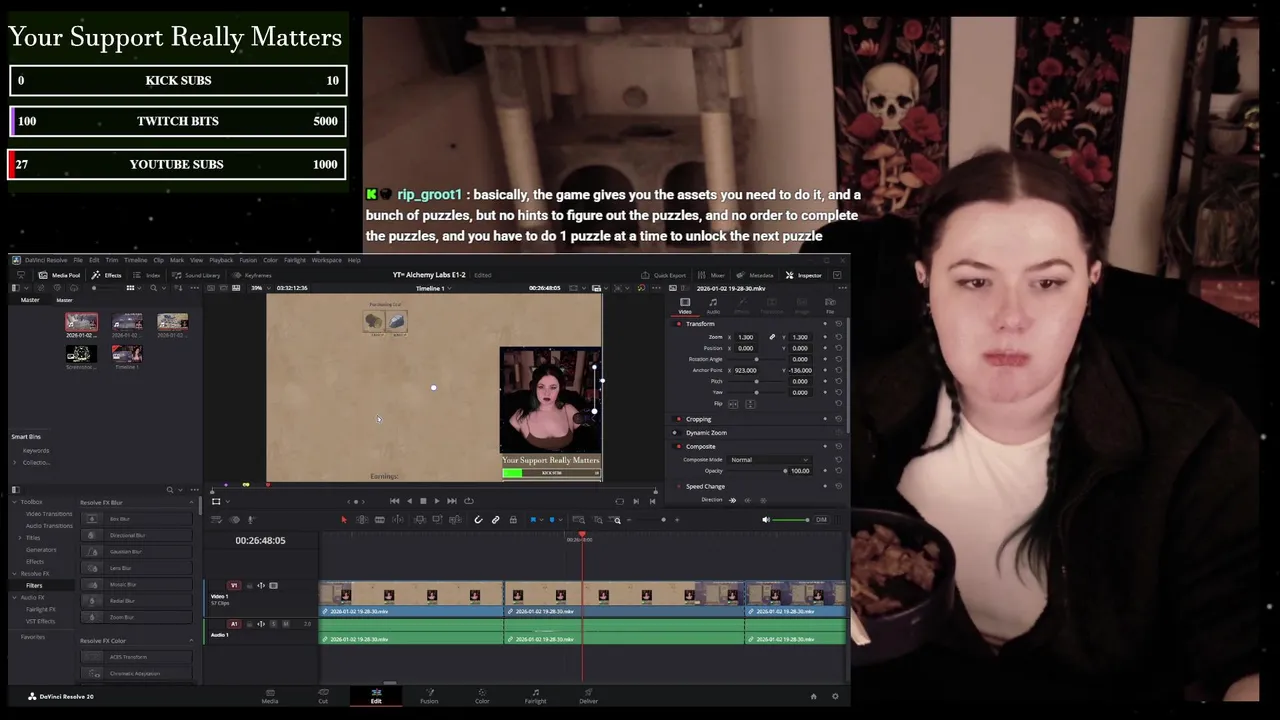The height and width of the screenshot is (720, 1280).
Task: Select the Timeline 1 thumbnail in media pool
Action: coord(127,354)
